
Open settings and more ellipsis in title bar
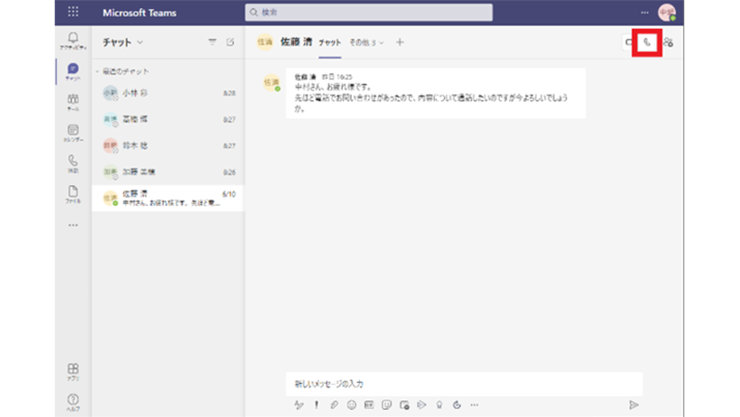coord(644,13)
